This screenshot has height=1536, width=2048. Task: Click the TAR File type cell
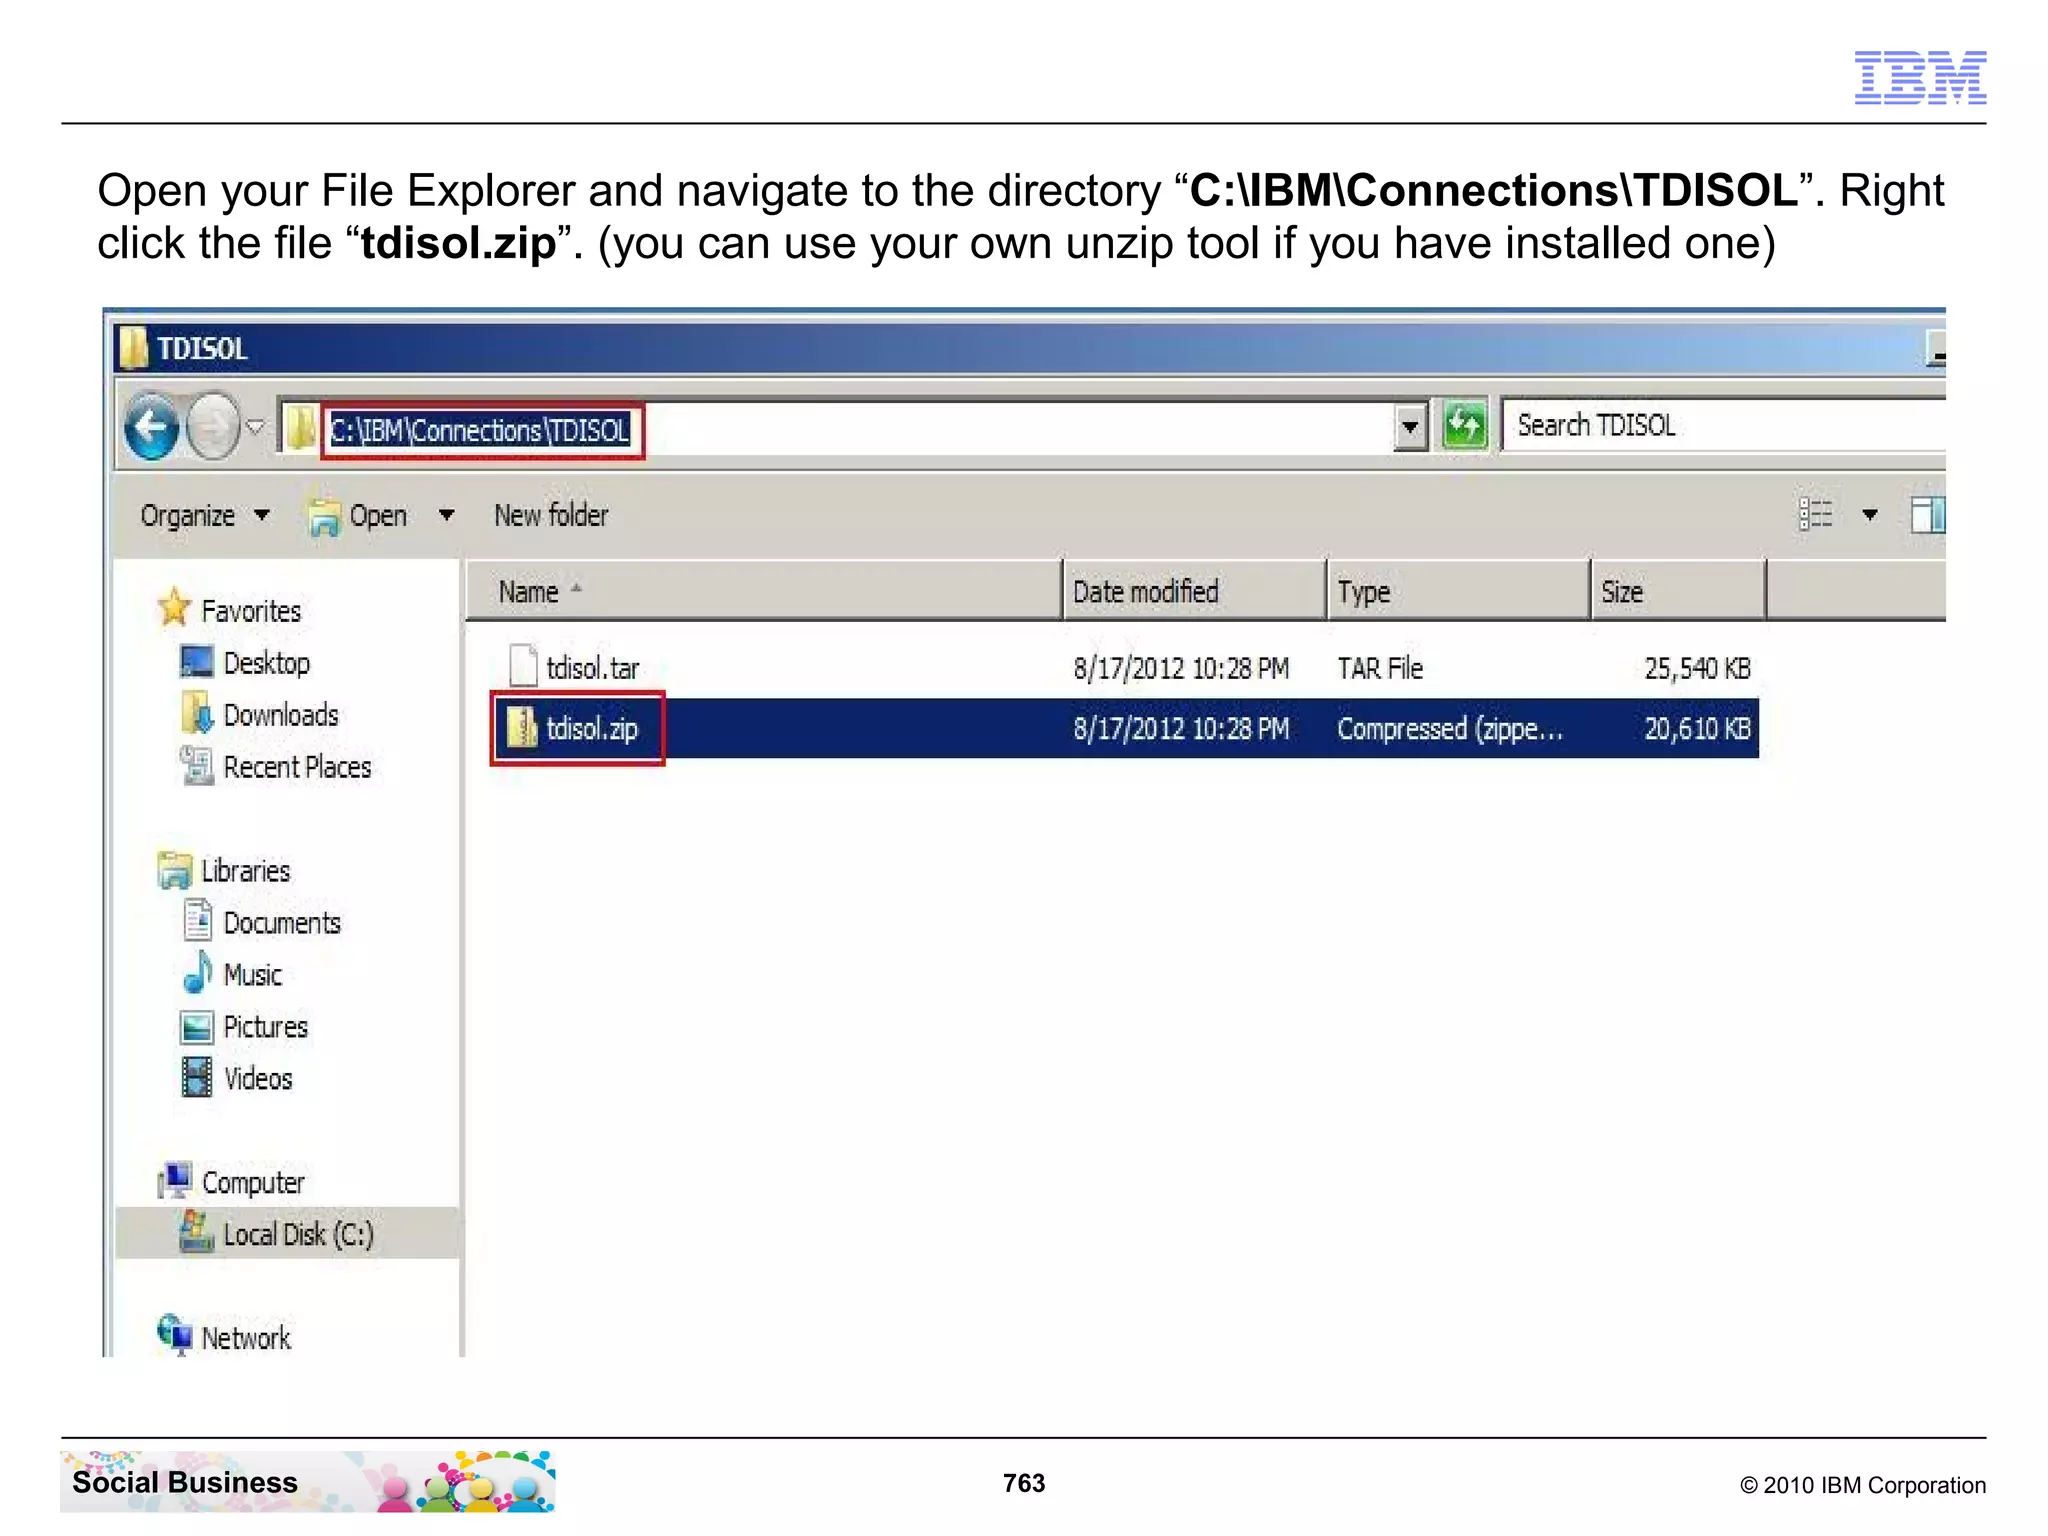[x=1380, y=668]
